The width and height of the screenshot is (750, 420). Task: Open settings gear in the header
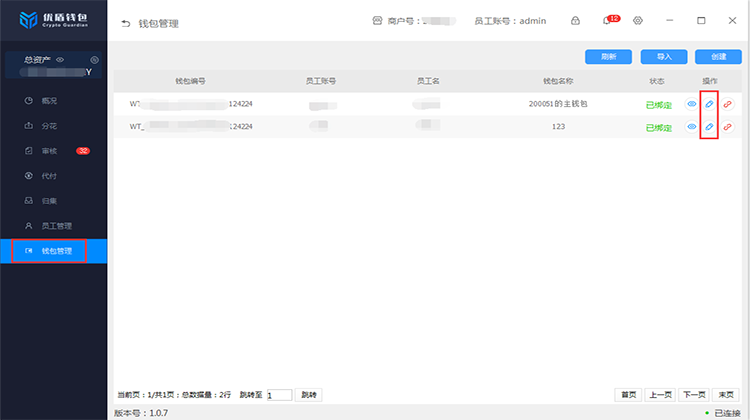pos(638,21)
